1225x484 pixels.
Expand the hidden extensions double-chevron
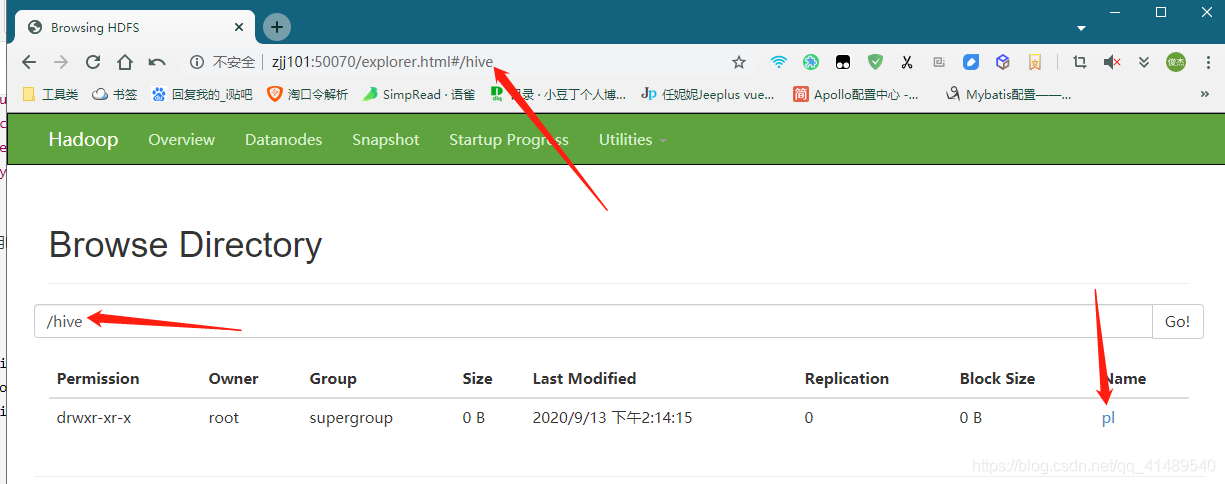point(1143,62)
